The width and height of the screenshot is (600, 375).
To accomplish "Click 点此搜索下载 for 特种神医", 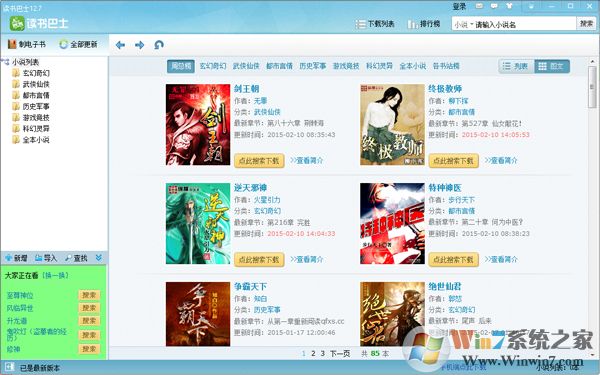I will [453, 260].
